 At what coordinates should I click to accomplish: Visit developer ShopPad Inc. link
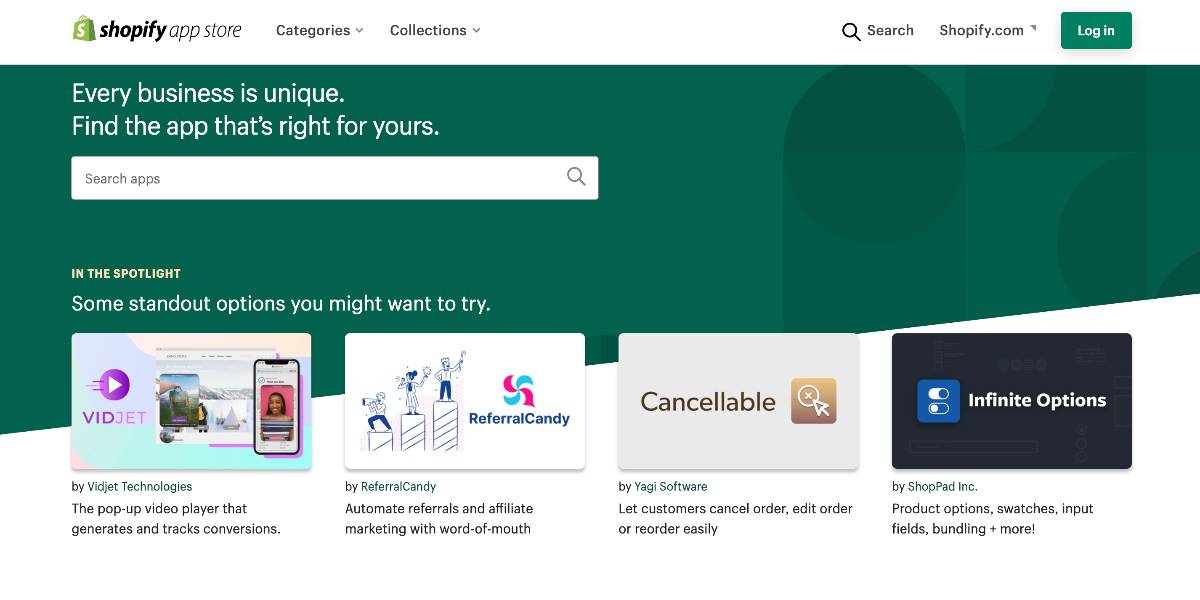coord(943,487)
